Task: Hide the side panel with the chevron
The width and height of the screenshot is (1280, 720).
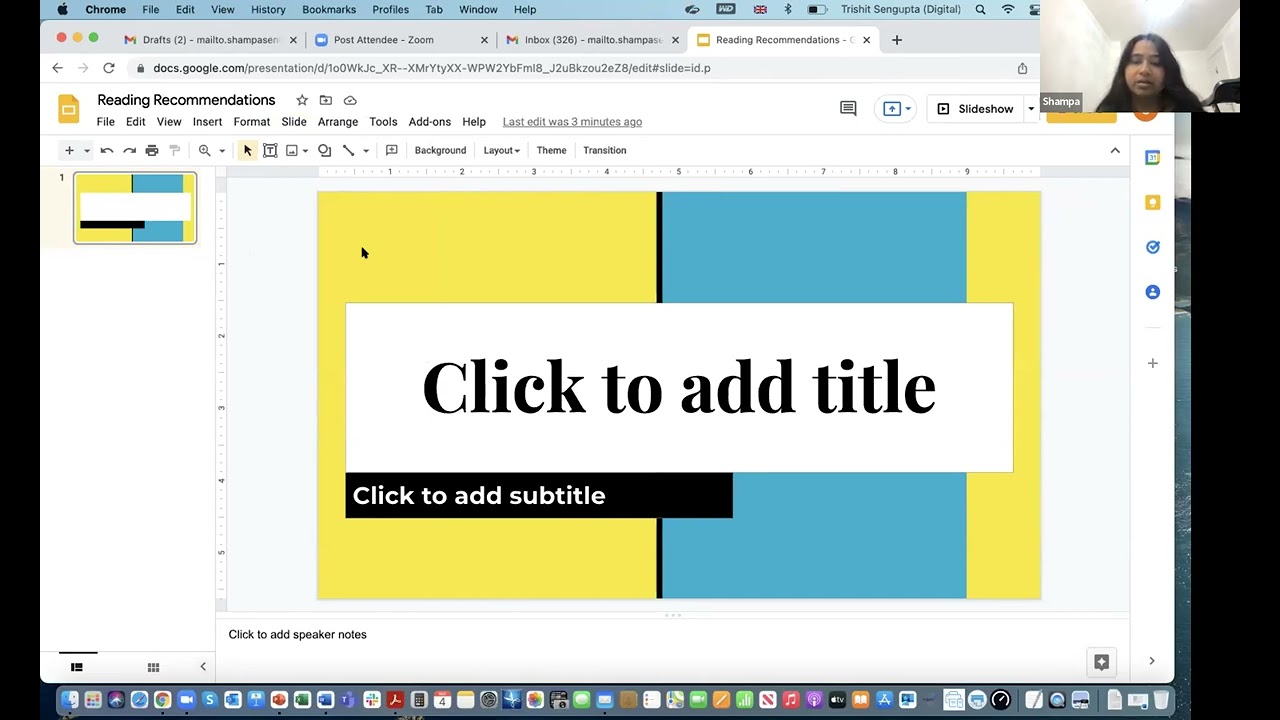Action: tap(1151, 661)
